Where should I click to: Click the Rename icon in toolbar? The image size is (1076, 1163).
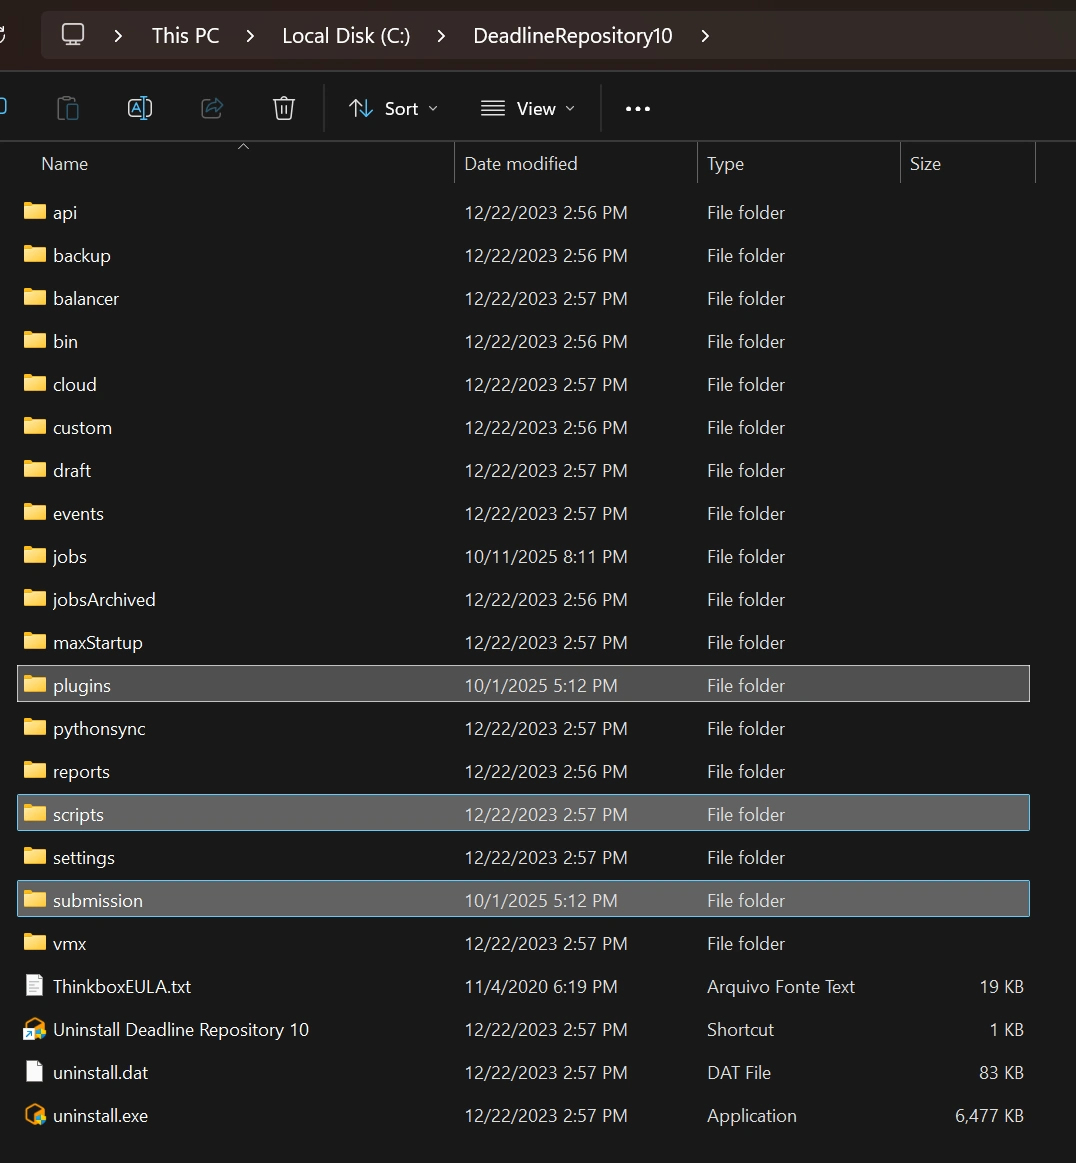(x=140, y=108)
